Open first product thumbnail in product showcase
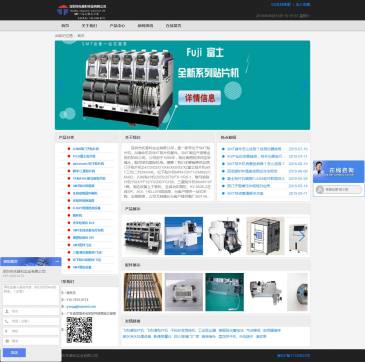Viewport: 365px width, 362px height. coord(143,236)
